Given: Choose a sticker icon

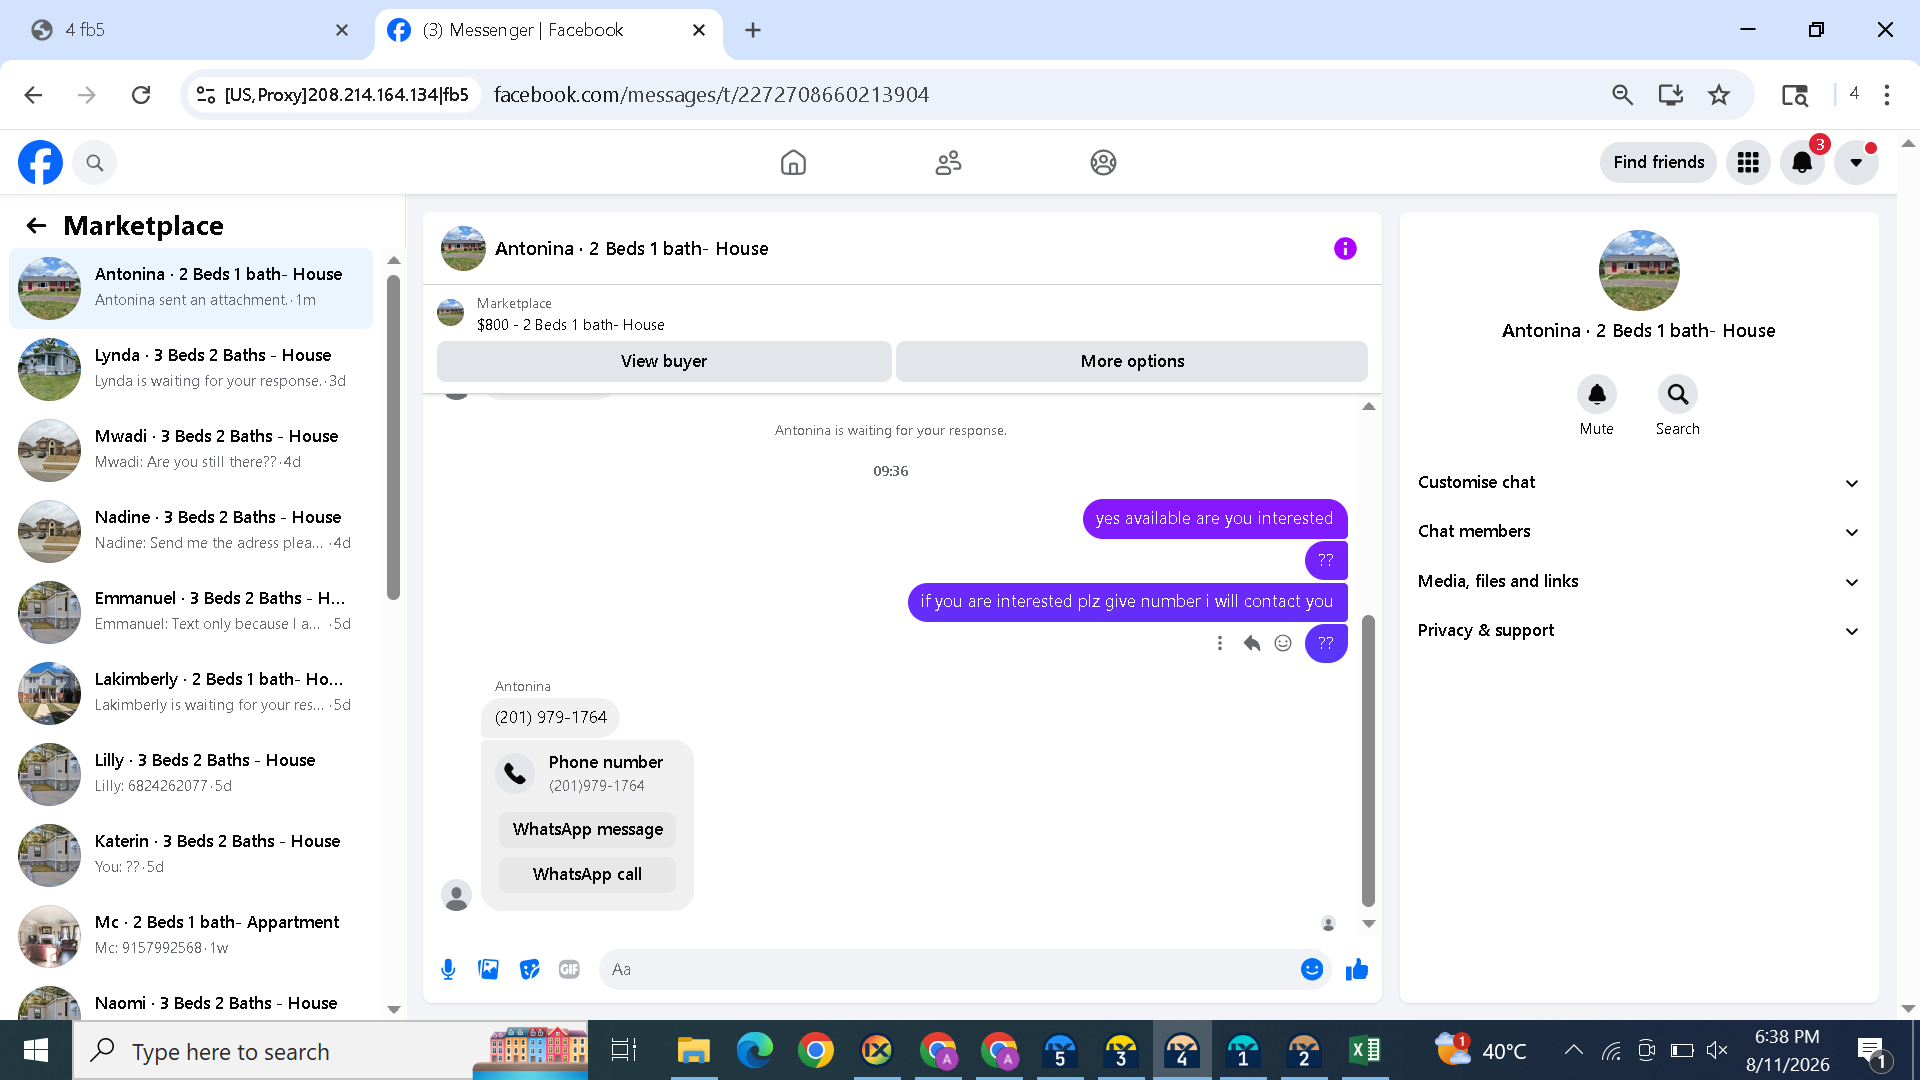Looking at the screenshot, I should [529, 969].
